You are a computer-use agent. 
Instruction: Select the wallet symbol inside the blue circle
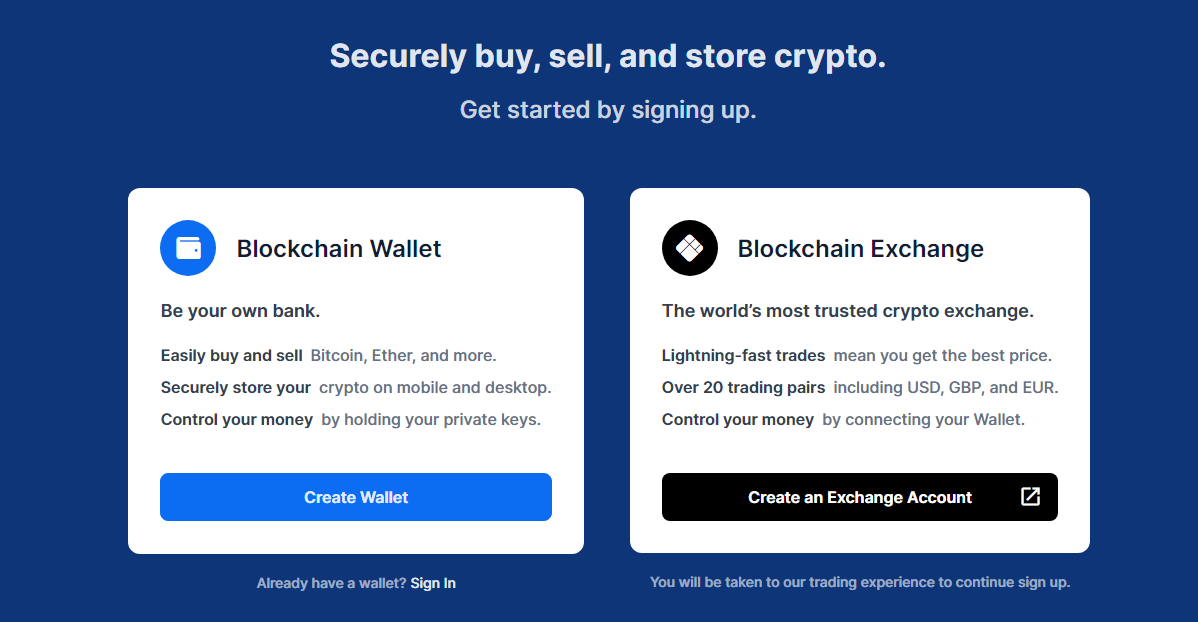(188, 248)
